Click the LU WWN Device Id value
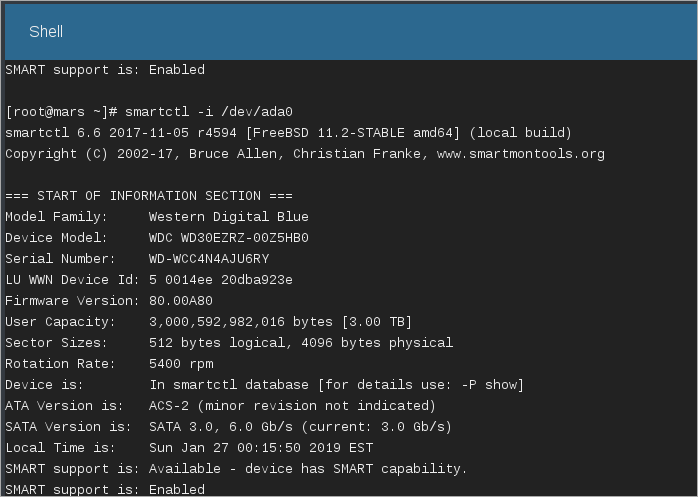This screenshot has height=497, width=698. 220,280
